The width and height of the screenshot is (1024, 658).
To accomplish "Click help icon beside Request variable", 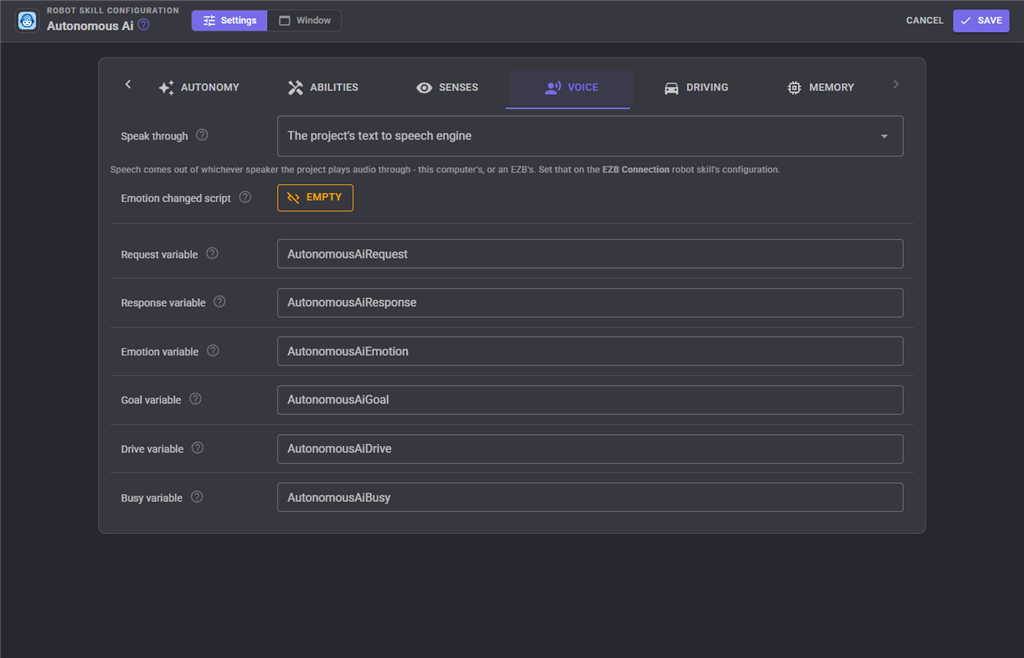I will pyautogui.click(x=212, y=253).
